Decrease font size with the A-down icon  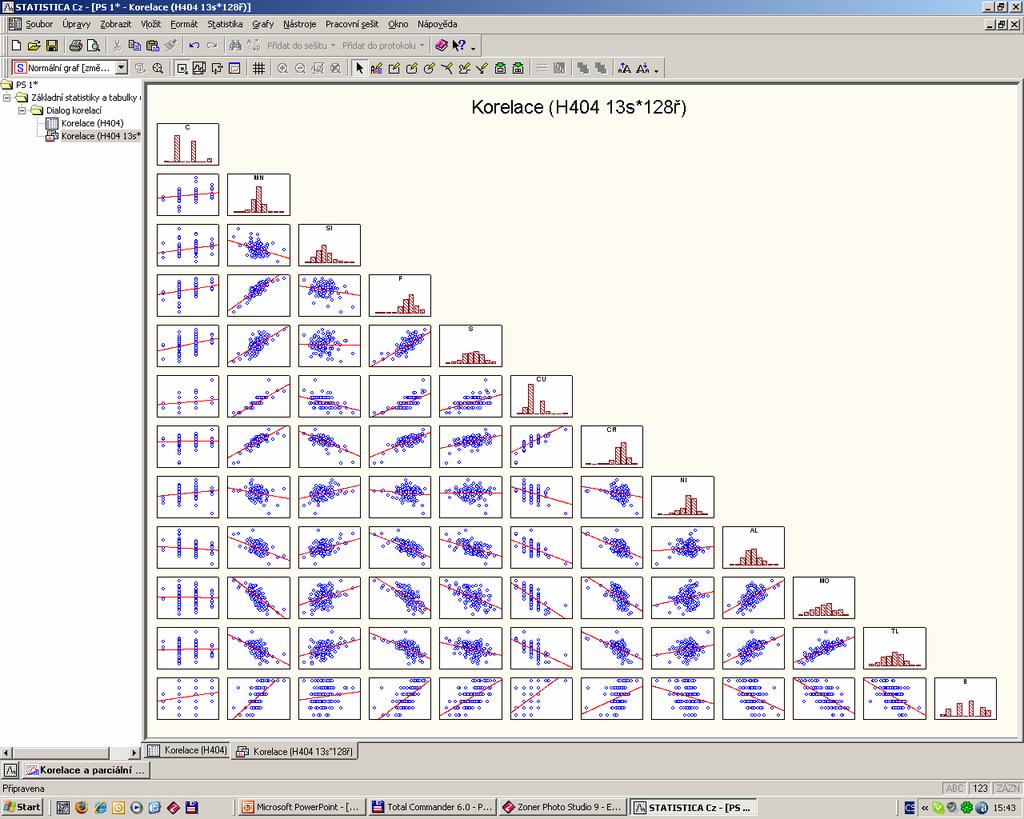coord(642,68)
